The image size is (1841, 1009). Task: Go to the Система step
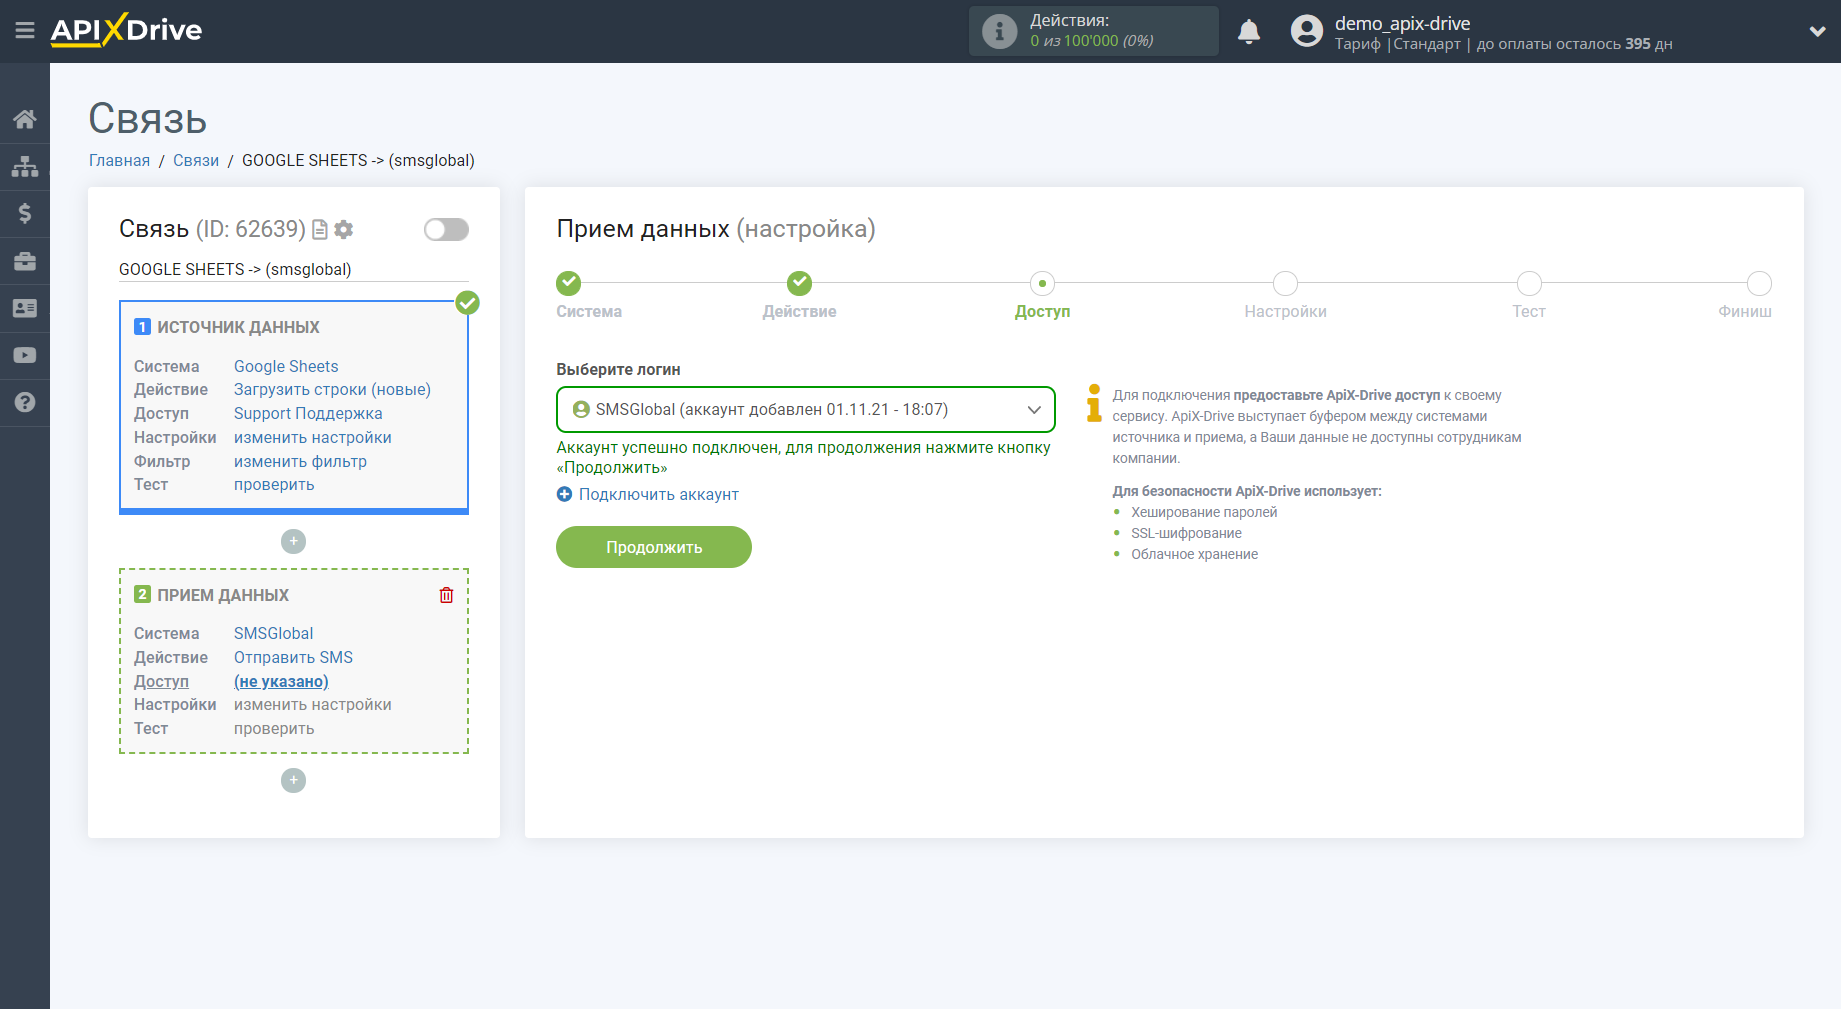[569, 284]
